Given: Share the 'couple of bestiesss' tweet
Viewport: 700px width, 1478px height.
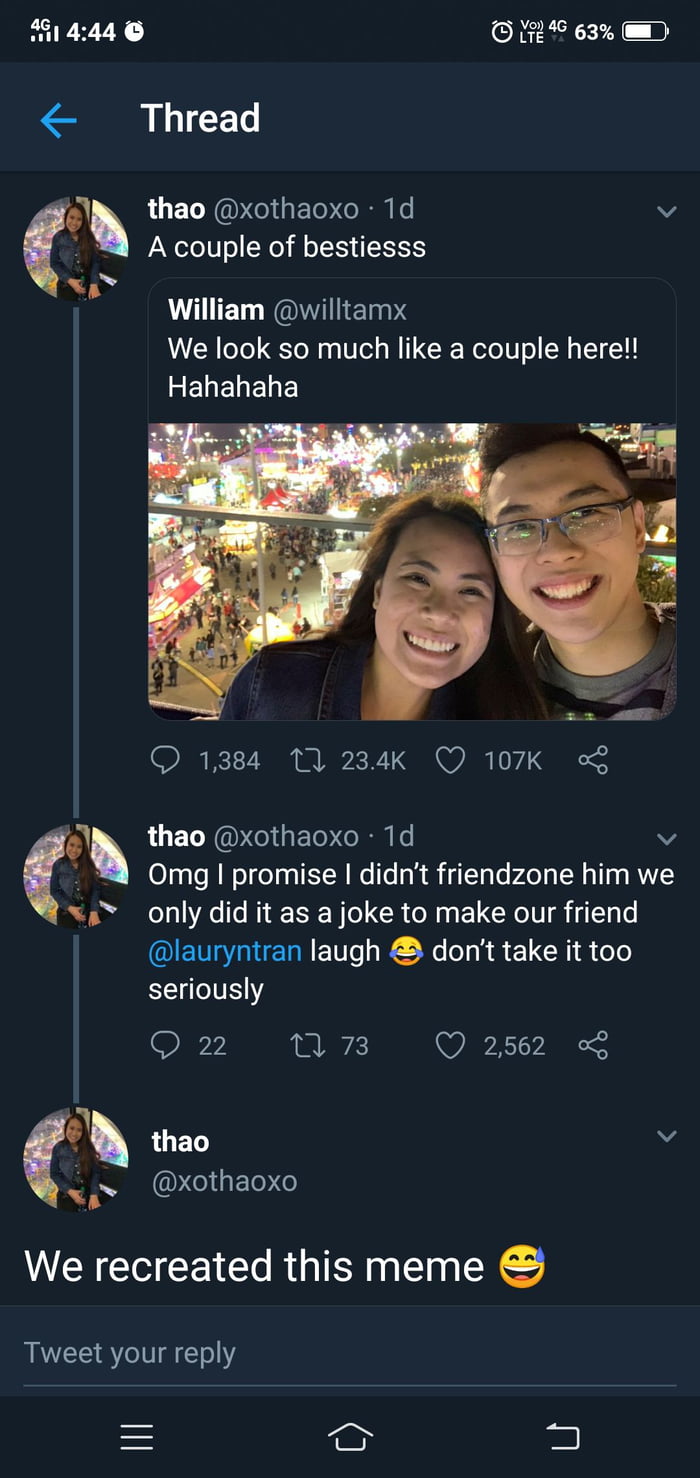Looking at the screenshot, I should (x=594, y=761).
